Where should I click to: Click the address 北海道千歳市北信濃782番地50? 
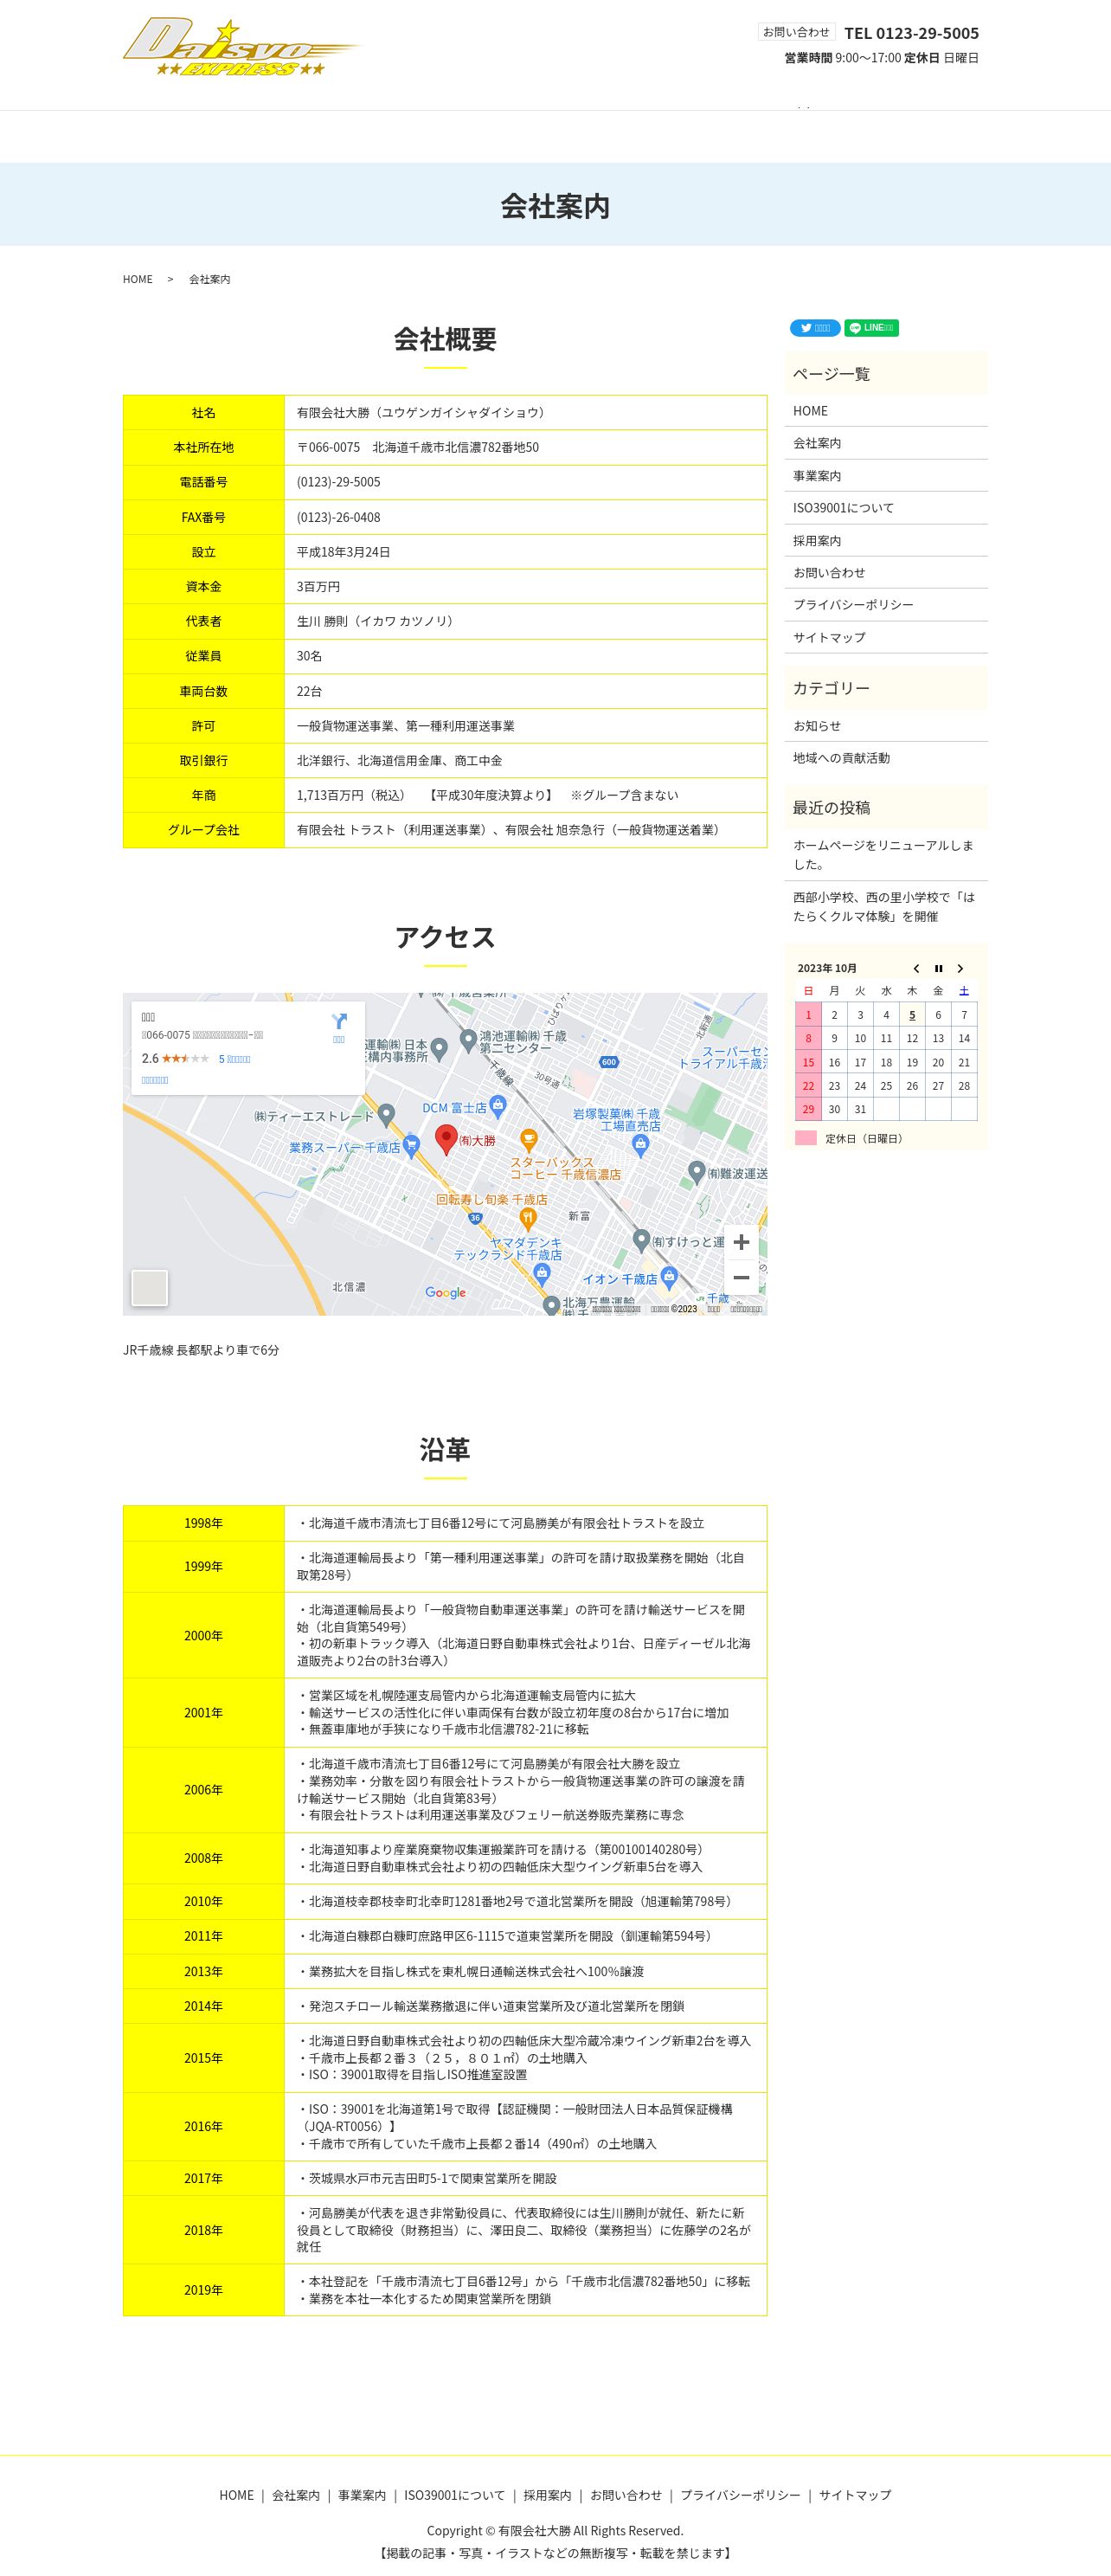point(455,447)
